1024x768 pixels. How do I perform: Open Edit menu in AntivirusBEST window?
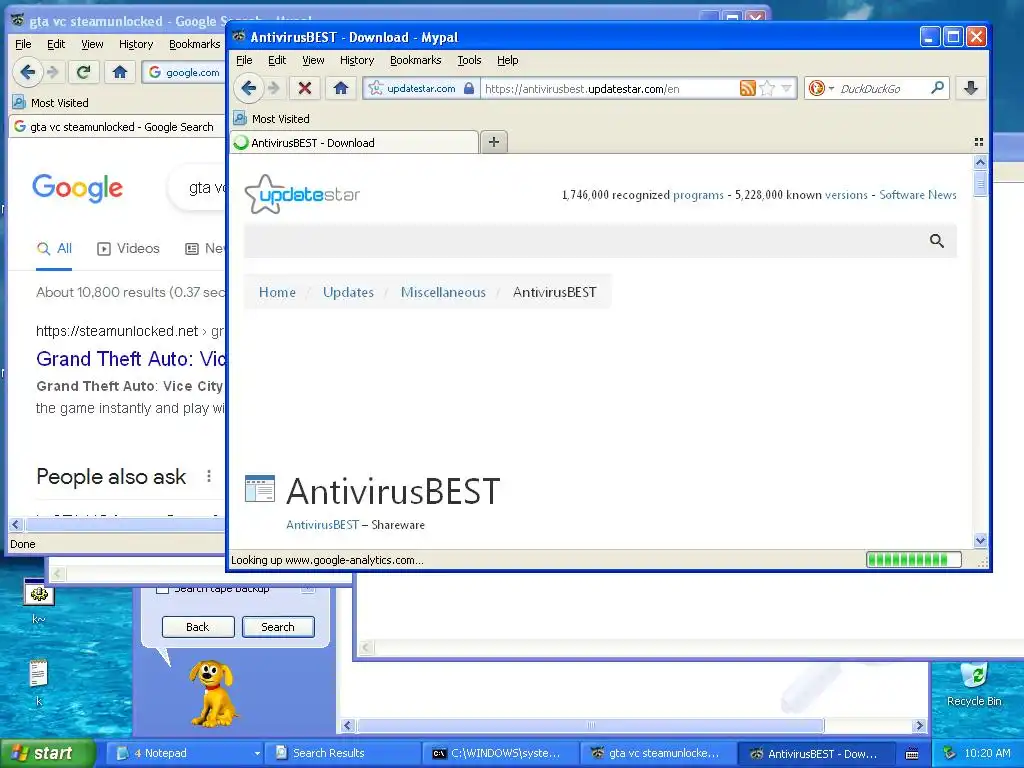point(277,60)
